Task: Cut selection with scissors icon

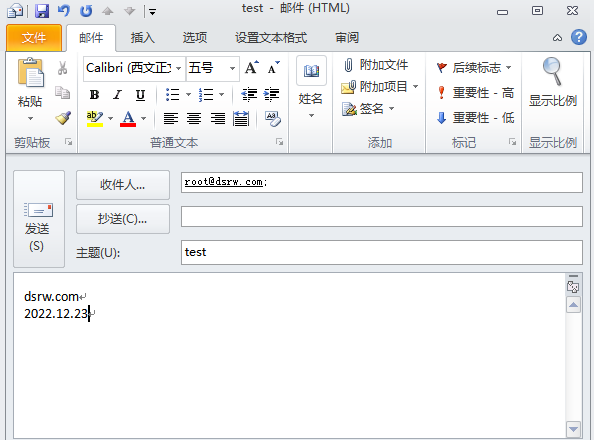Action: click(63, 68)
